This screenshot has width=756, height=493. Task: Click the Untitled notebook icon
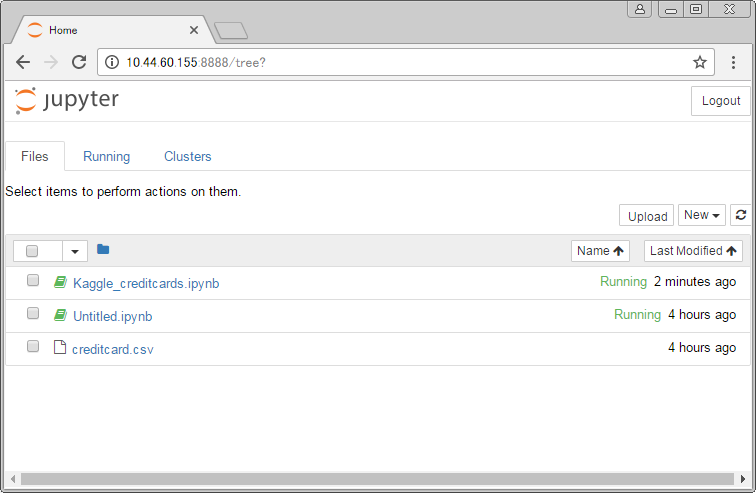click(60, 315)
